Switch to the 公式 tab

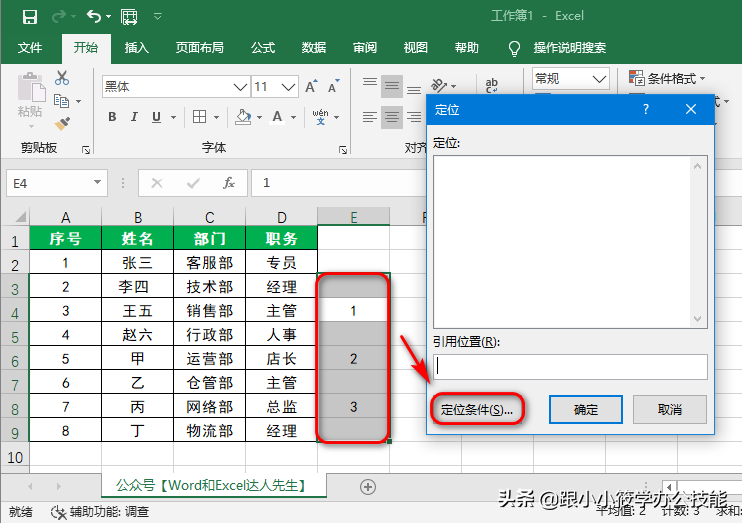(x=263, y=48)
